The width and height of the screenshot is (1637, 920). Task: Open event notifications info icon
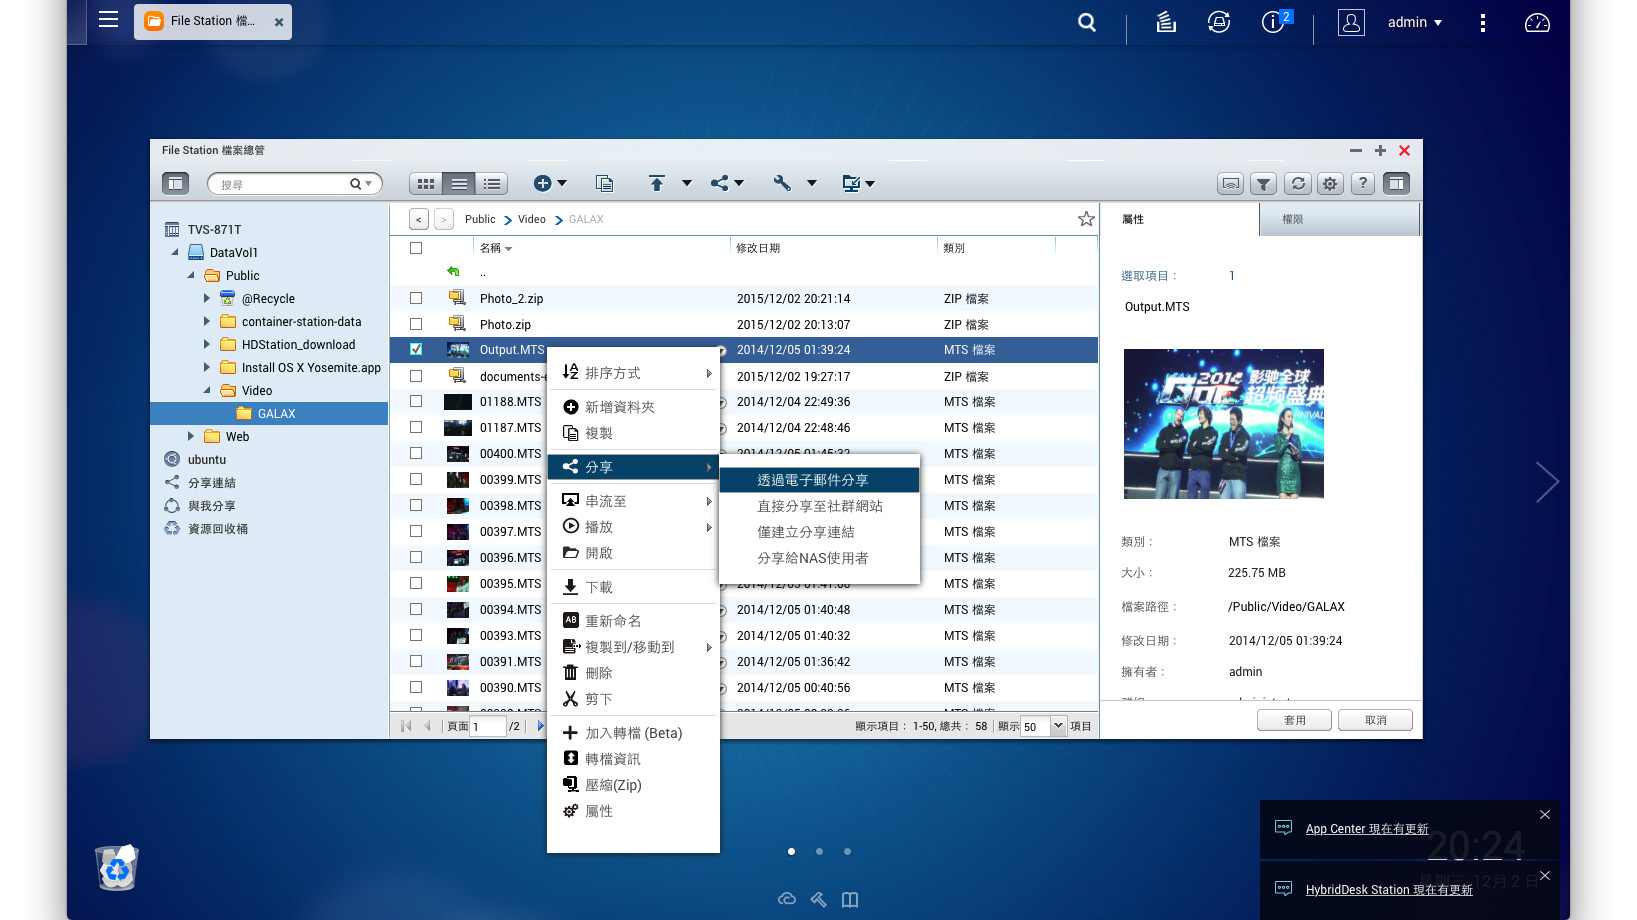point(1274,22)
